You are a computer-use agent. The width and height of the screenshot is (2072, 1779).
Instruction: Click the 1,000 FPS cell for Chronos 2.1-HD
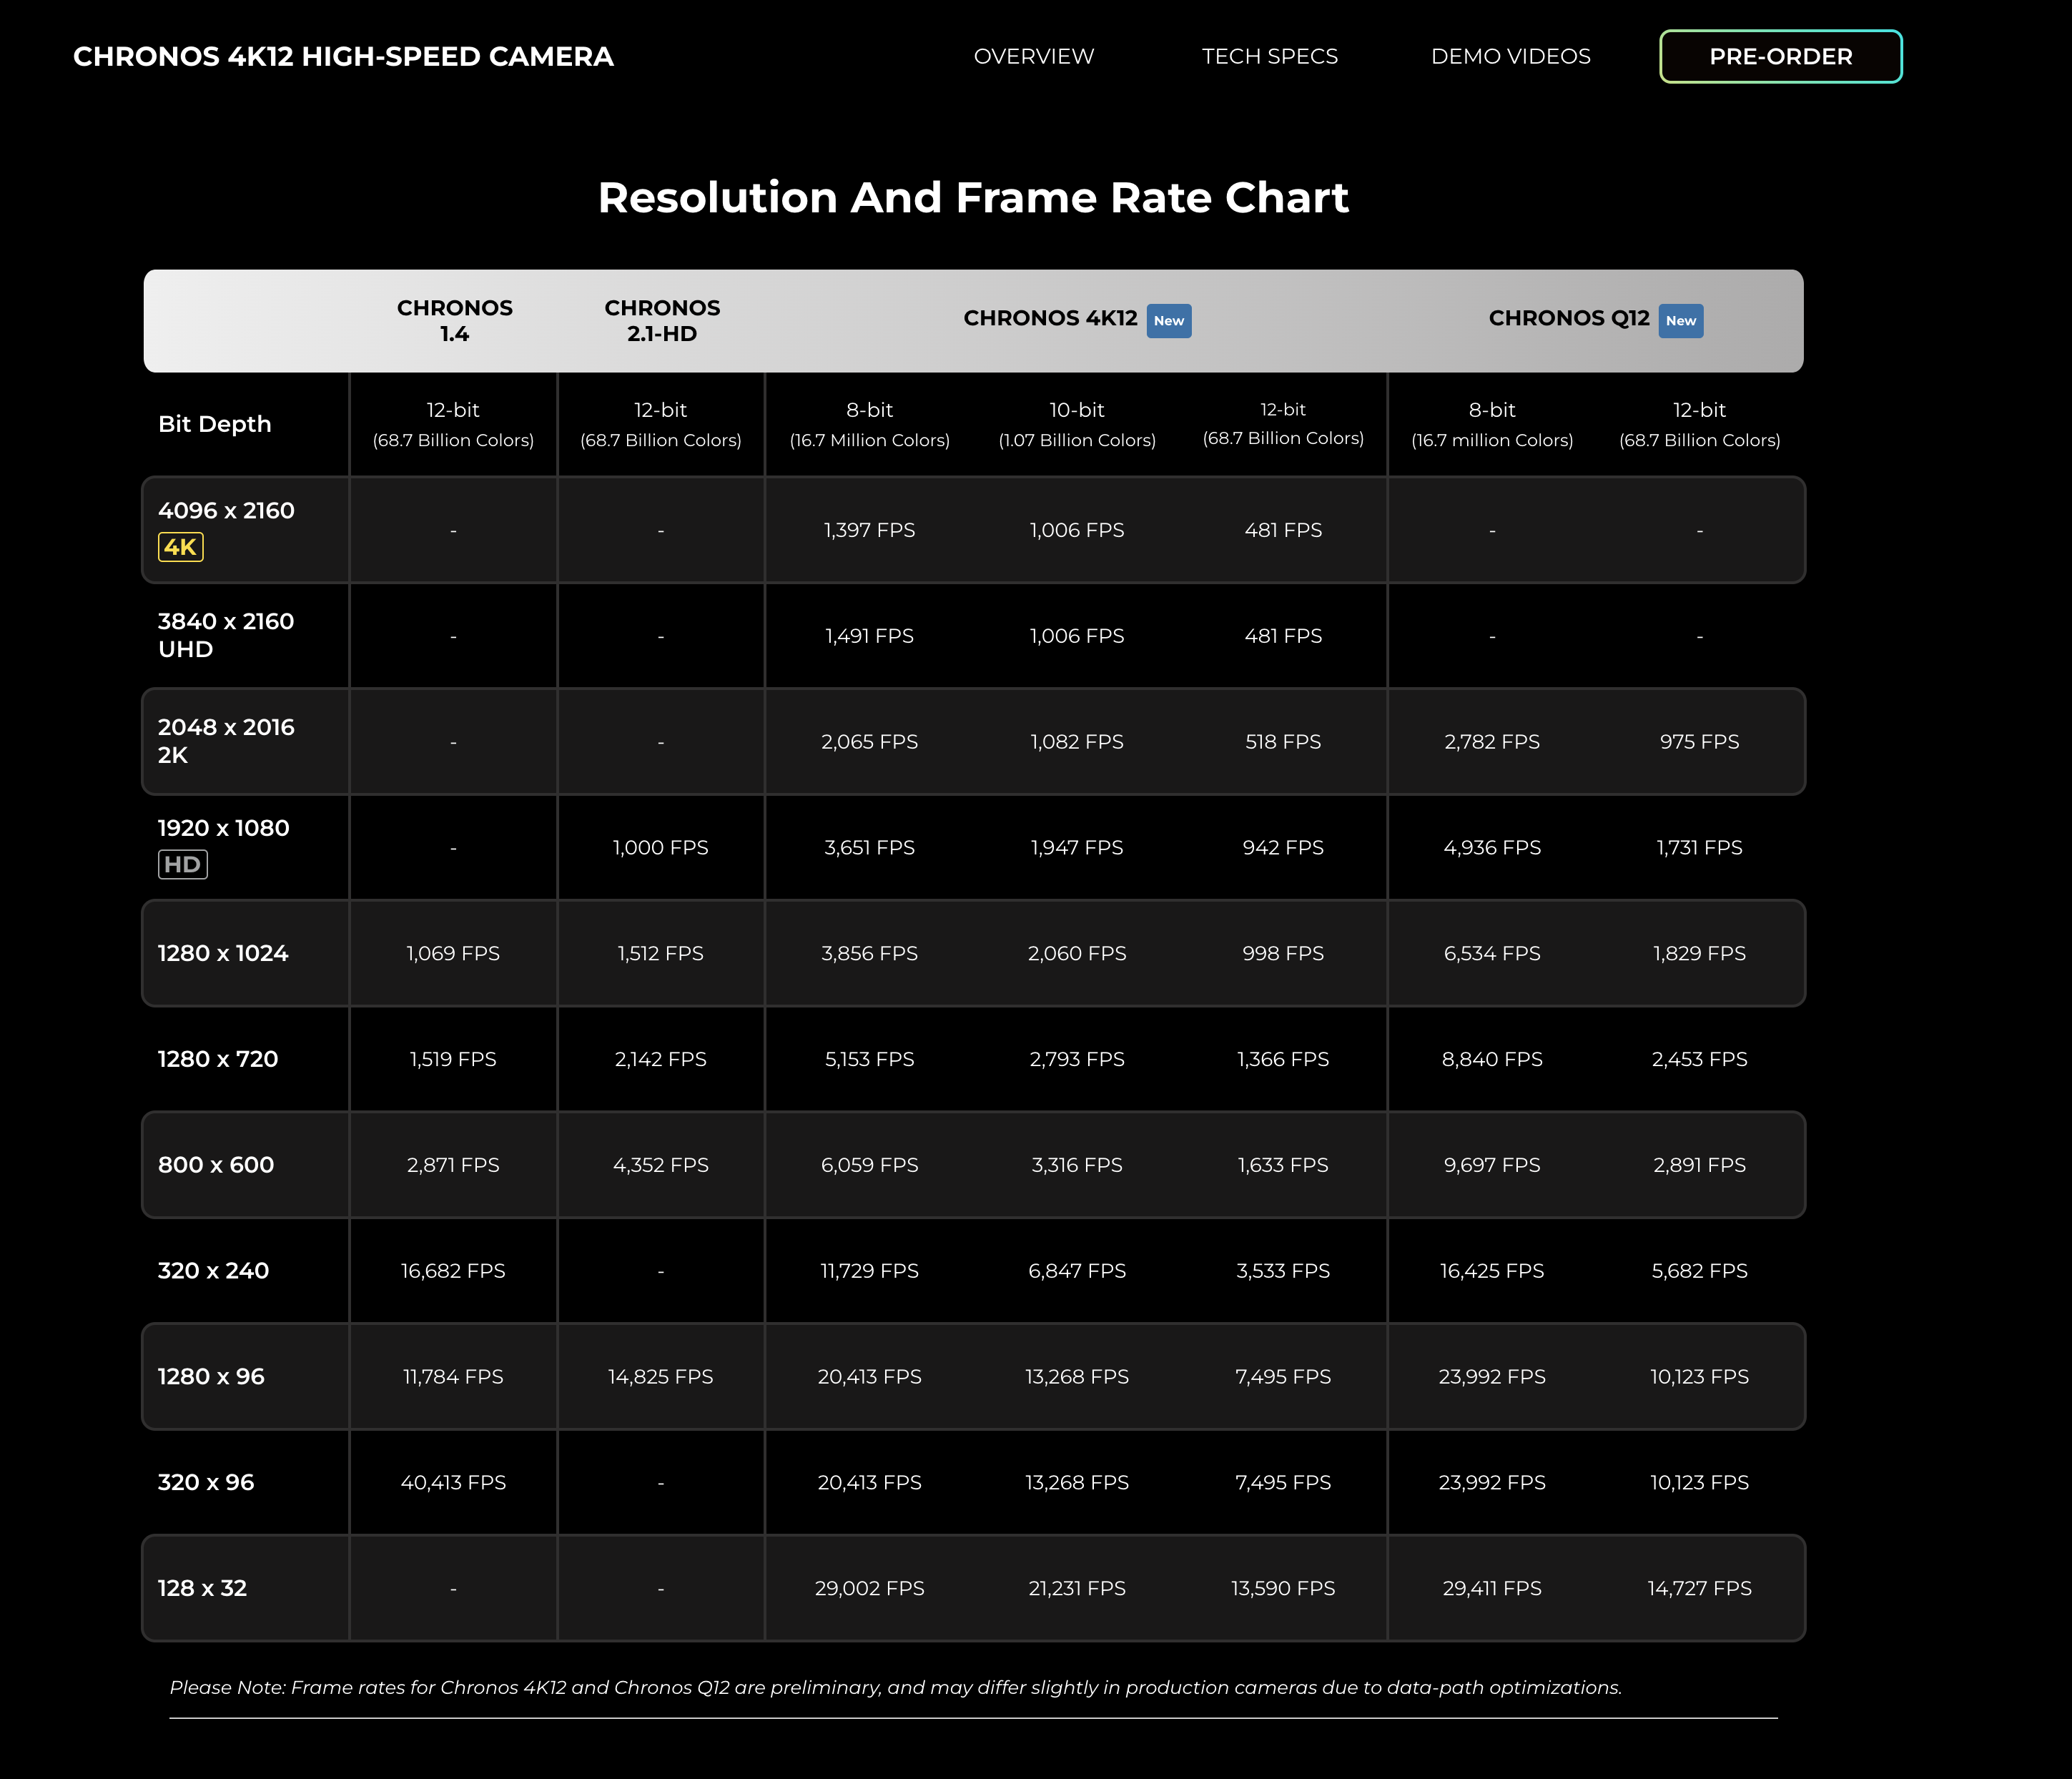(660, 848)
